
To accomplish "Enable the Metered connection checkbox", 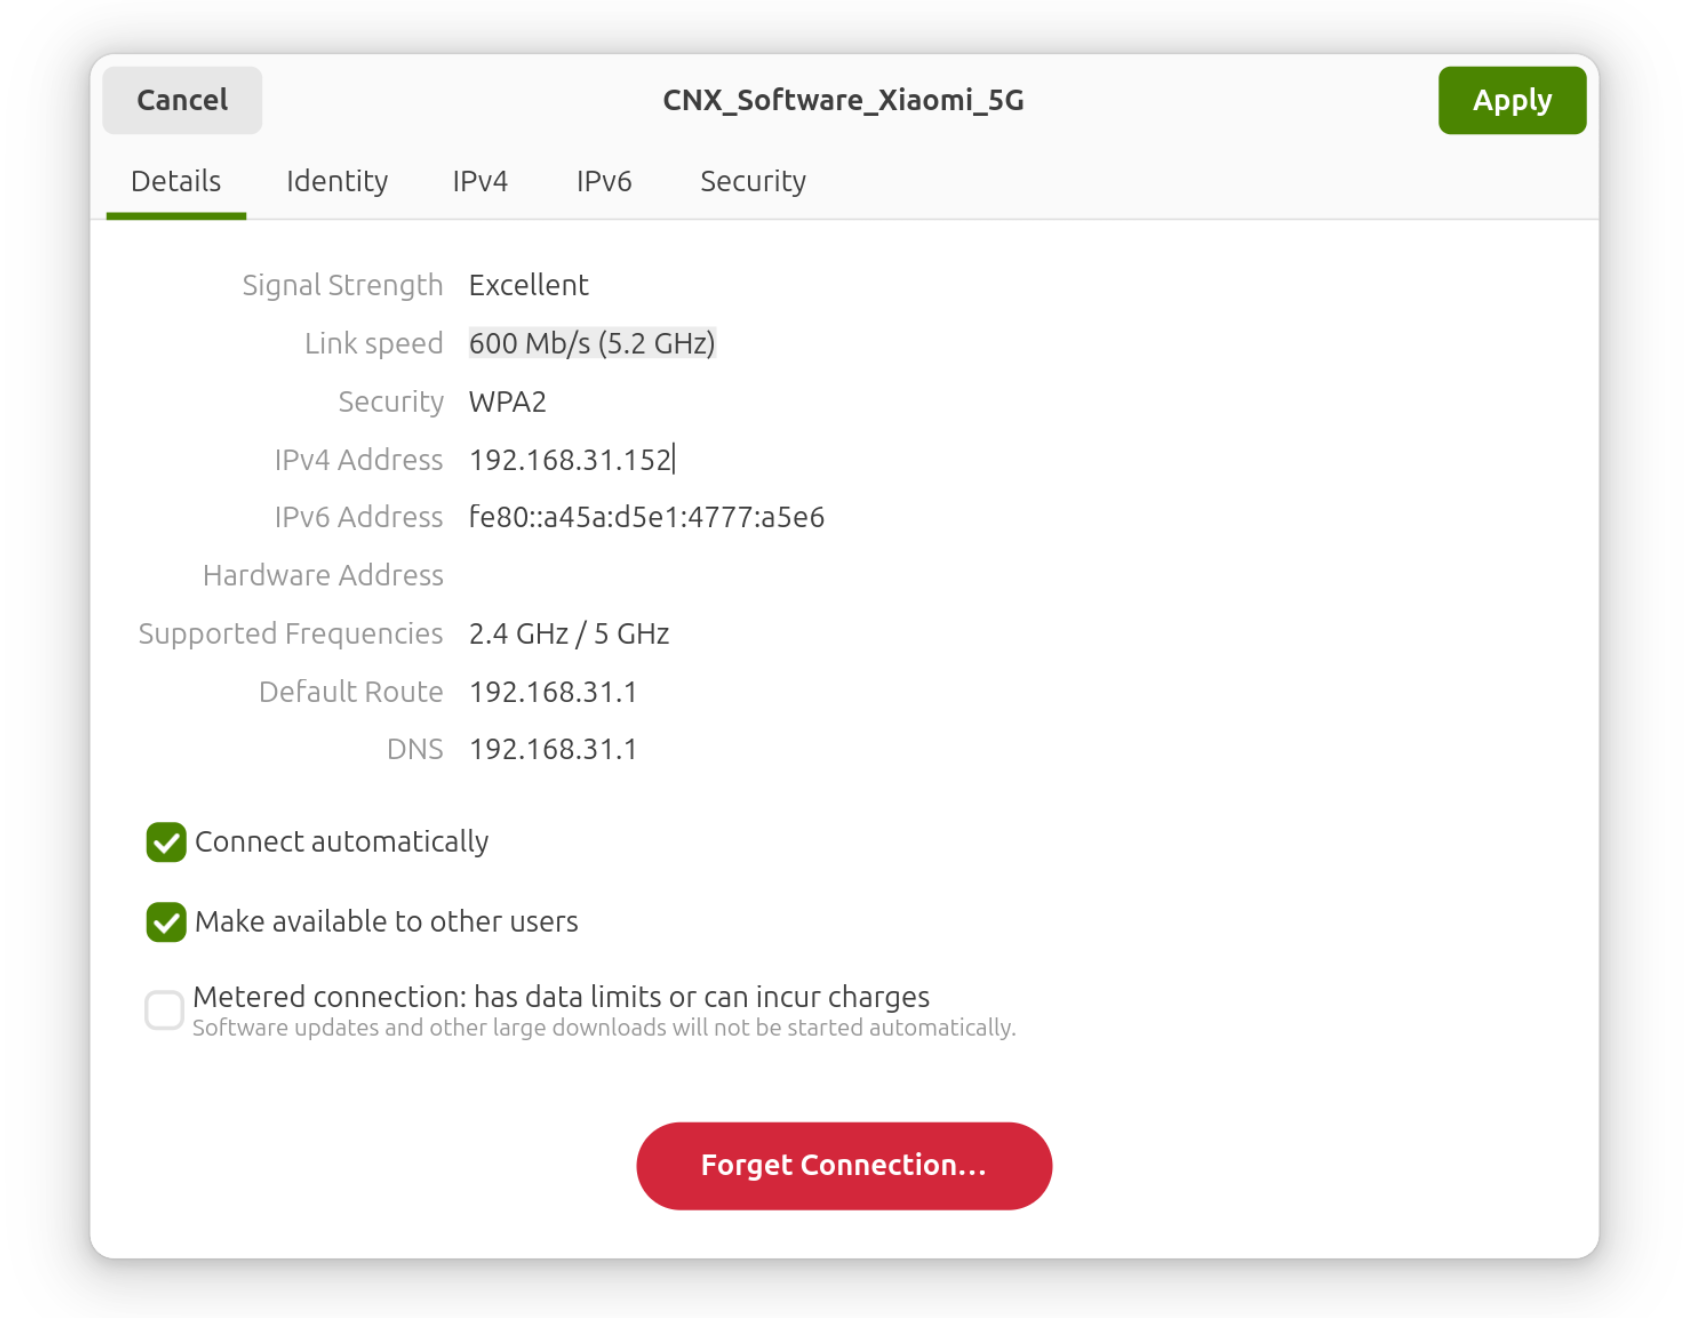I will (x=165, y=1010).
